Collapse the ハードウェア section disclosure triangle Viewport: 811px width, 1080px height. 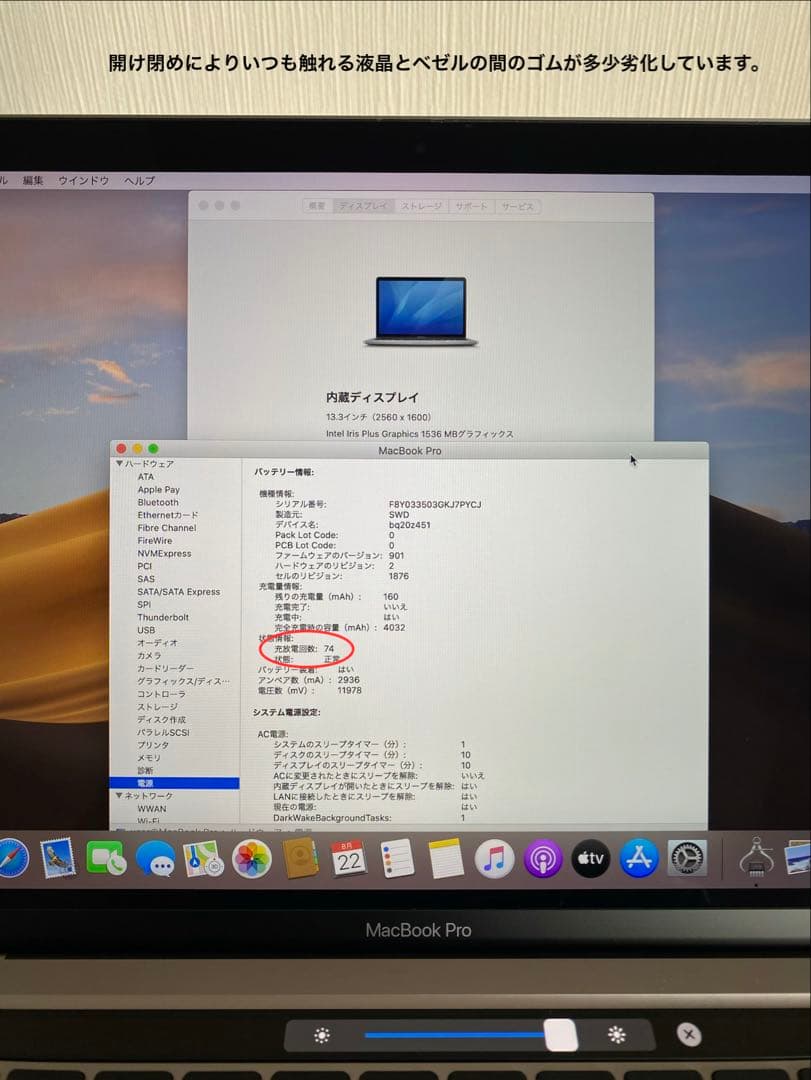click(x=120, y=463)
